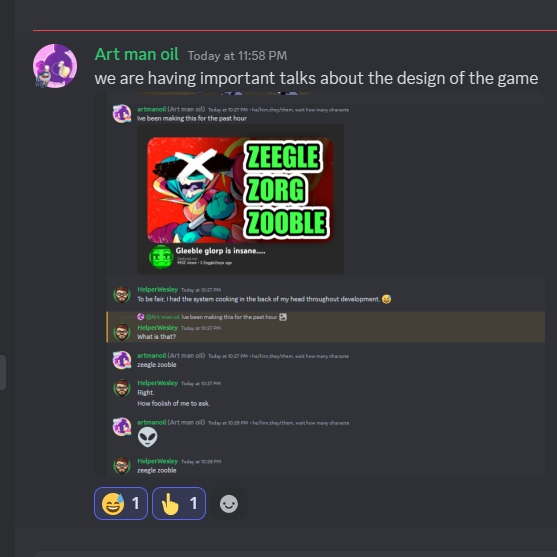This screenshot has height=557, width=557.
Task: Click the gray alien emoji message
Action: tap(147, 437)
